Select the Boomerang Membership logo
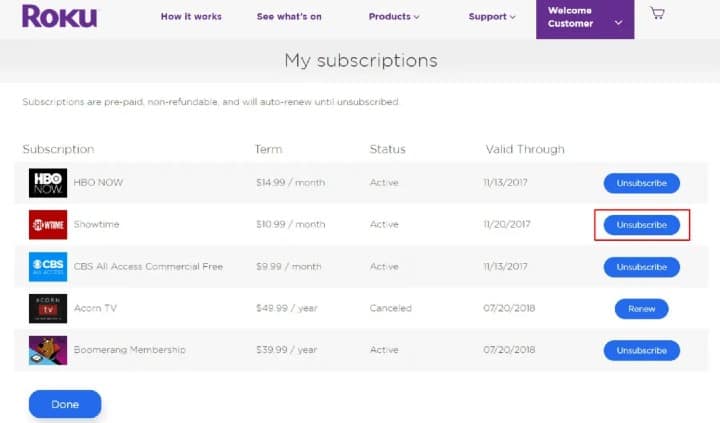This screenshot has width=720, height=423. (48, 350)
